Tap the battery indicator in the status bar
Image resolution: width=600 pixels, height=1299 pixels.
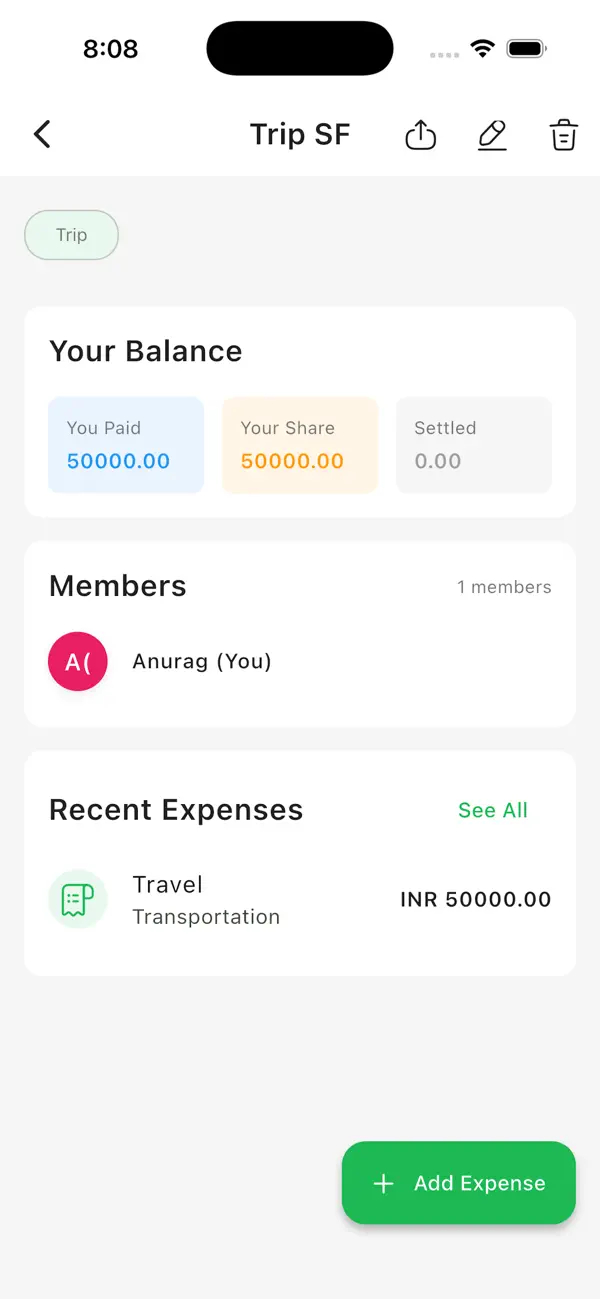527,47
